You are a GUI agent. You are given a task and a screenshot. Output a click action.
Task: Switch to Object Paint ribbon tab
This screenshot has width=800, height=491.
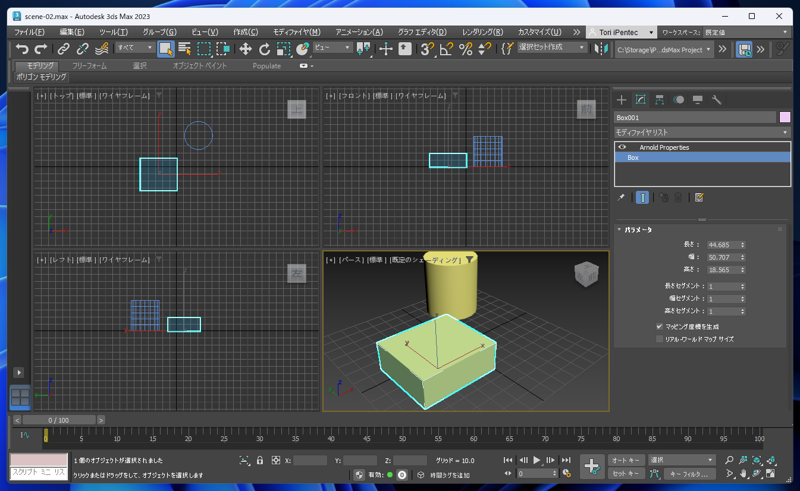click(199, 66)
